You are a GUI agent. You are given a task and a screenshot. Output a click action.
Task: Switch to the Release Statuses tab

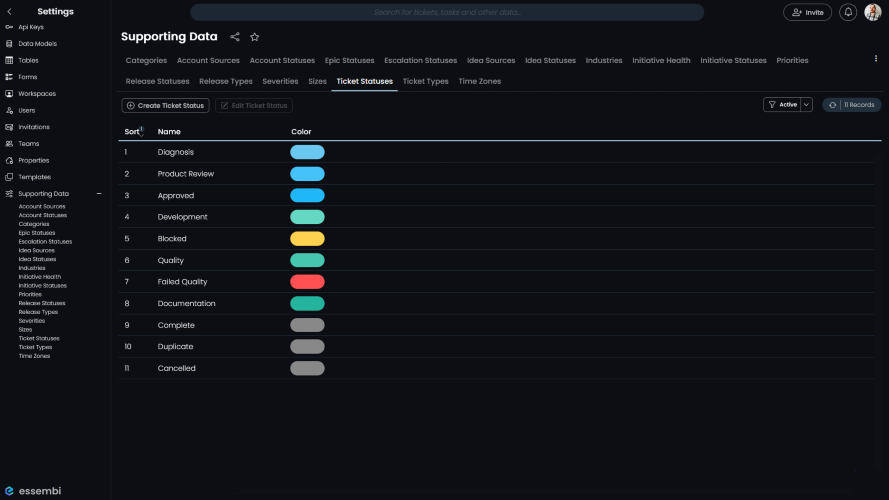(157, 82)
